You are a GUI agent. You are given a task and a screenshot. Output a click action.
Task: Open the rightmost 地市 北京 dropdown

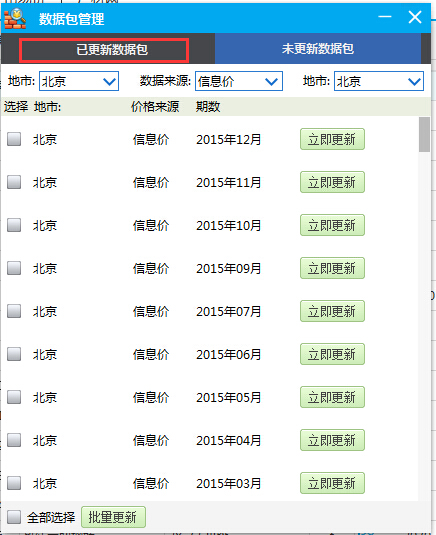(x=379, y=81)
